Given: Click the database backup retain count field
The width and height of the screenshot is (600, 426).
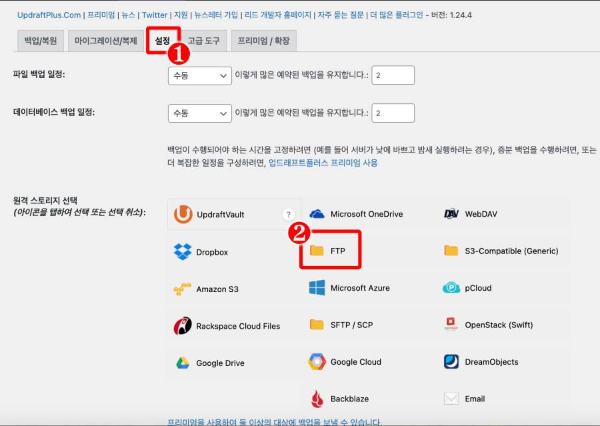Looking at the screenshot, I should (393, 113).
